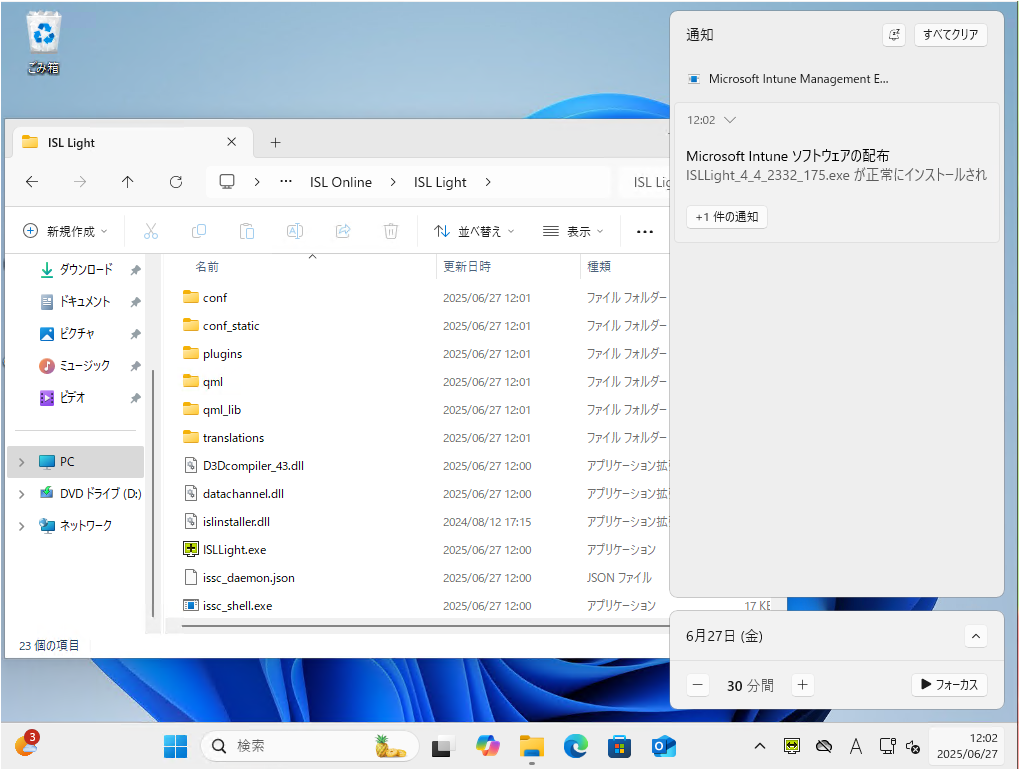1020x770 pixels.
Task: Select ドキュメント in the navigation pane
Action: tap(77, 301)
